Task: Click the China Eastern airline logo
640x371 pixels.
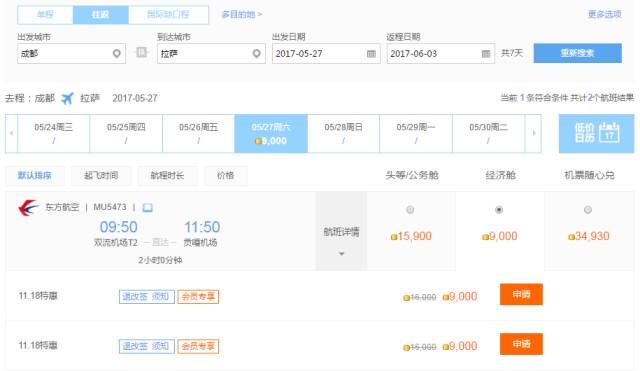Action: pyautogui.click(x=28, y=207)
